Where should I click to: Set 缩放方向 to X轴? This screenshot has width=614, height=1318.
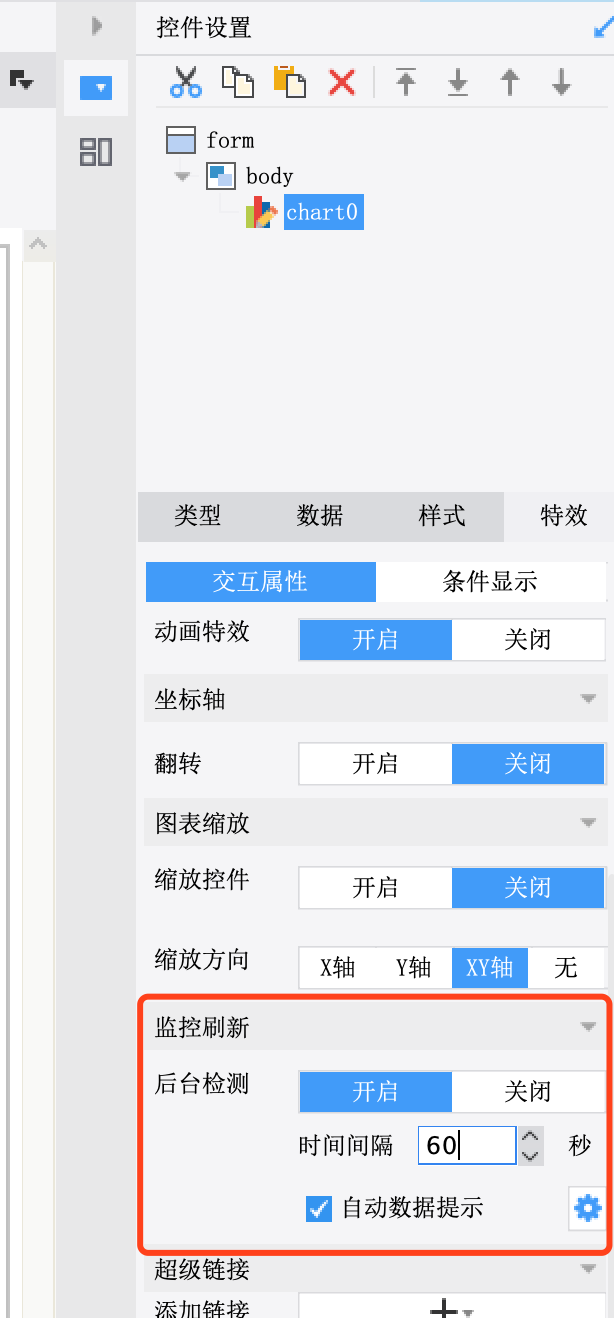point(338,967)
